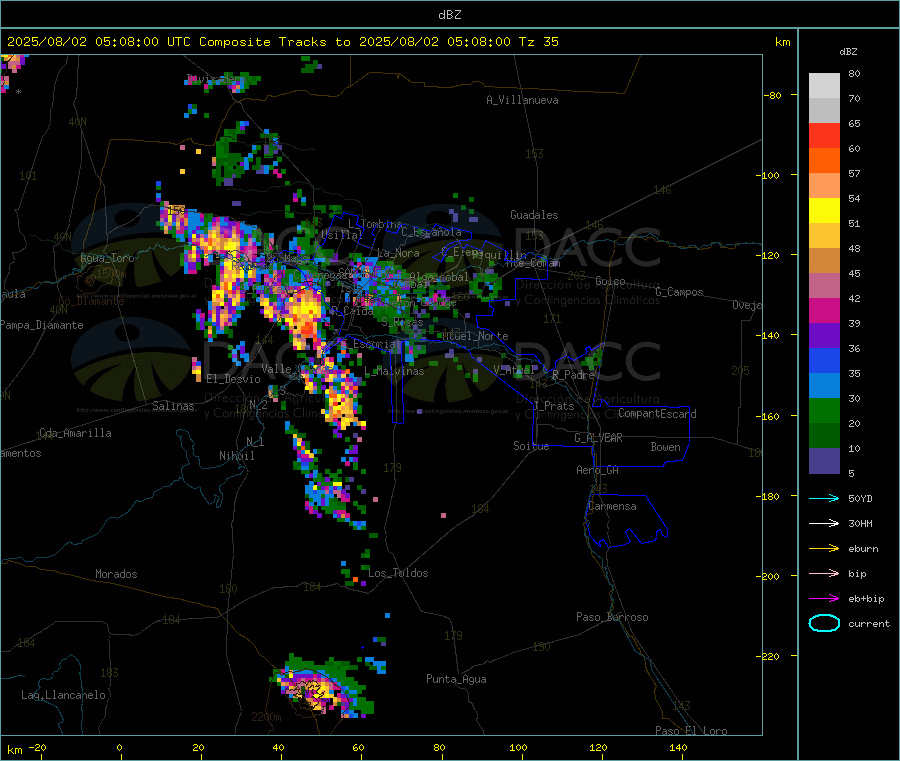
Task: Click the 39 dBZ magenta color swatch
Action: (x=824, y=310)
